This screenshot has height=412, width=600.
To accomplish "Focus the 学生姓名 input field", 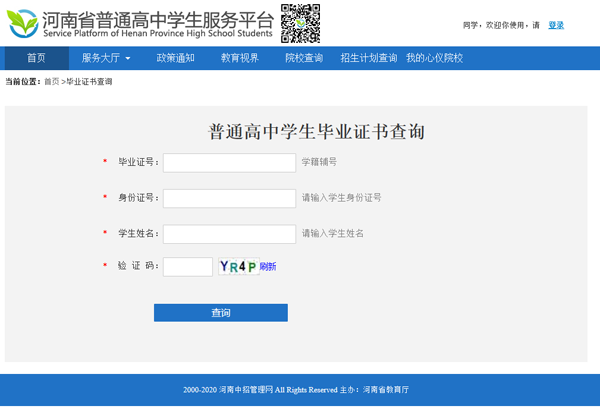I will (x=229, y=234).
